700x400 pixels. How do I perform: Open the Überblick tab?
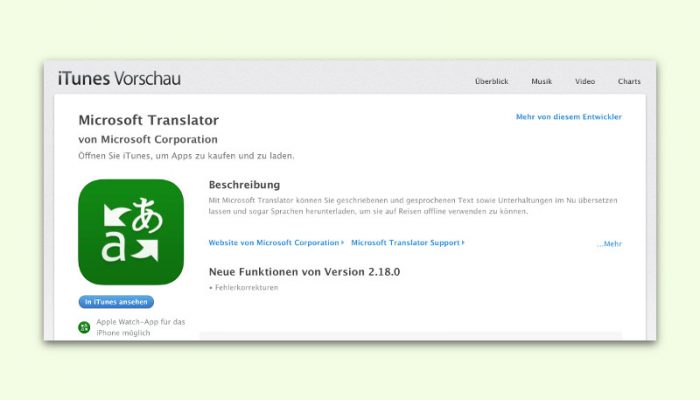pyautogui.click(x=492, y=81)
